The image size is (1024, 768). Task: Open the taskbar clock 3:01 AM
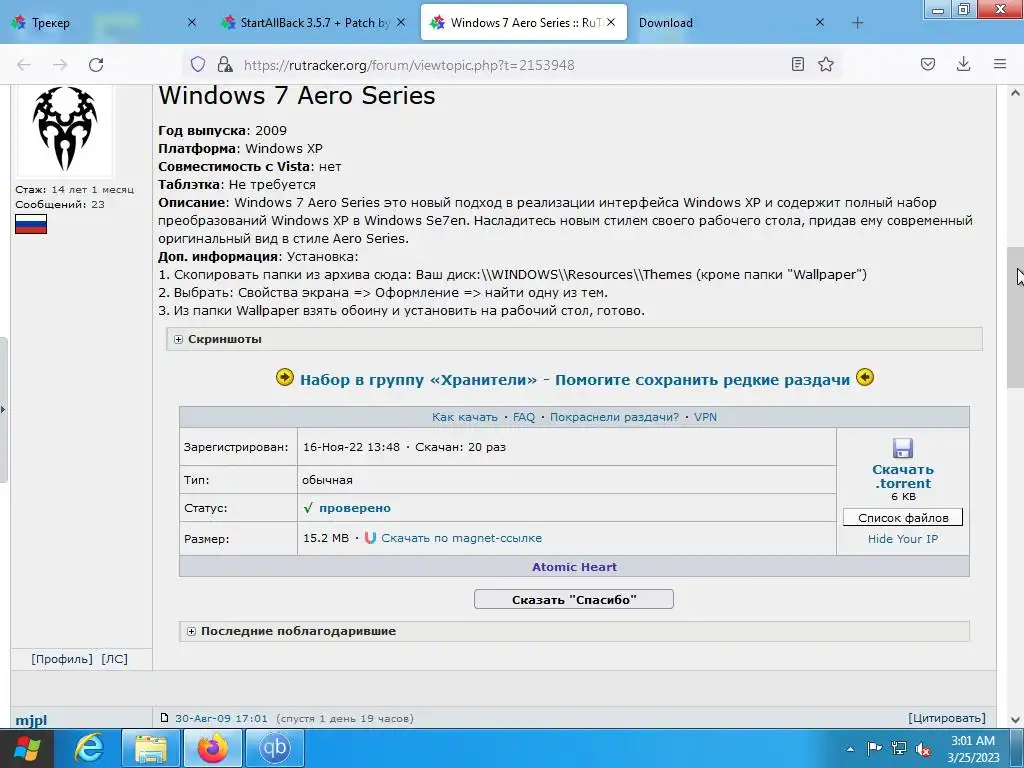[973, 748]
